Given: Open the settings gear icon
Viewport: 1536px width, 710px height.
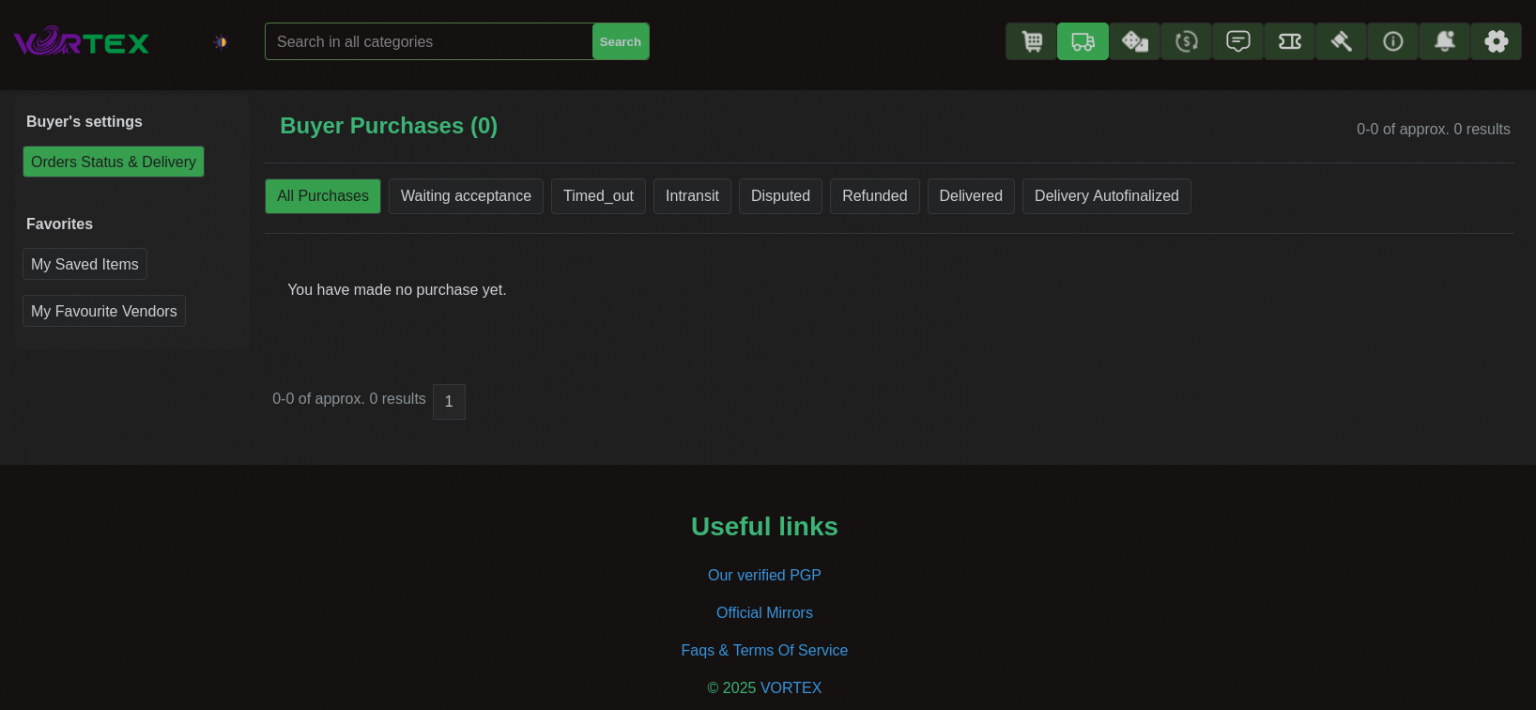Looking at the screenshot, I should 1496,41.
